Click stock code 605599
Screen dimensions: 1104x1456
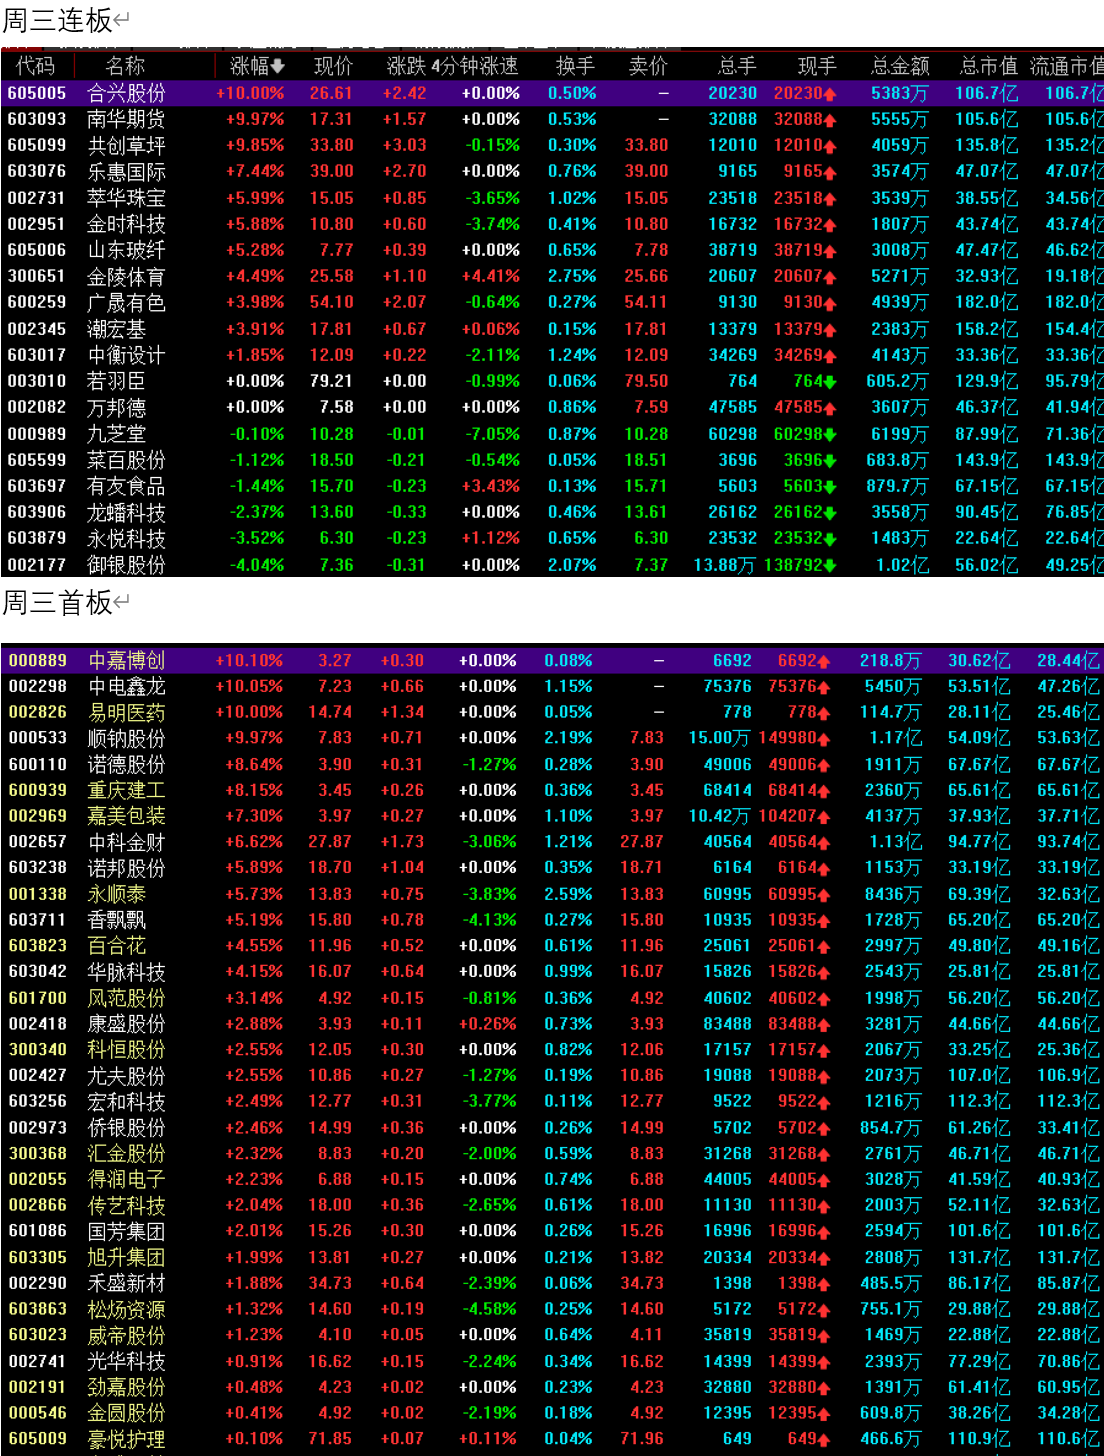tap(37, 460)
